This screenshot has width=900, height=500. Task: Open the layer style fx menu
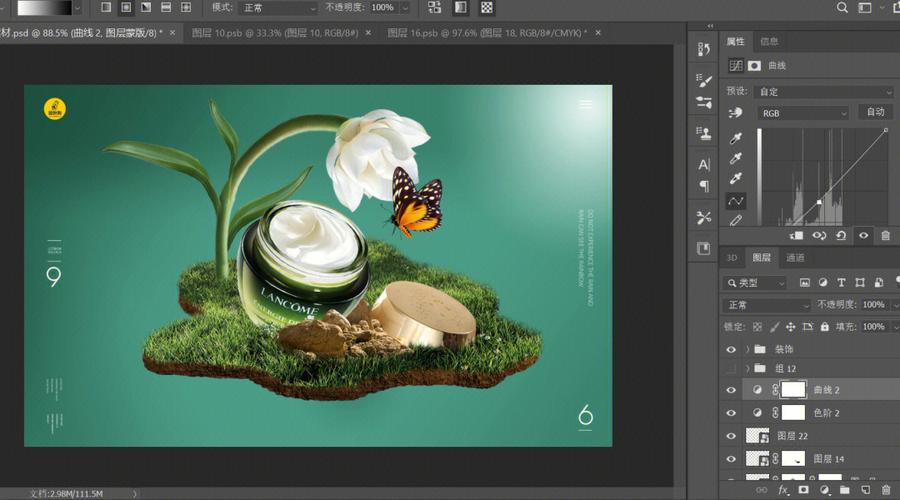pyautogui.click(x=783, y=490)
